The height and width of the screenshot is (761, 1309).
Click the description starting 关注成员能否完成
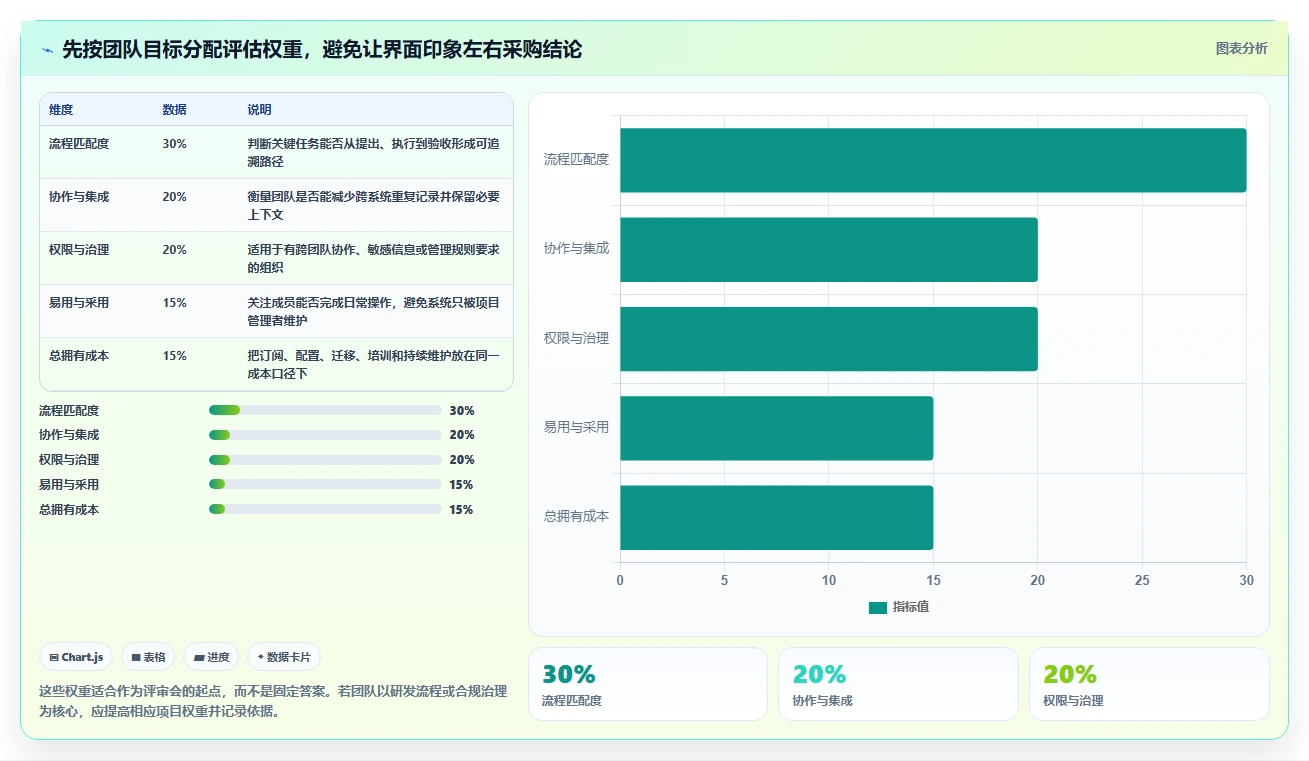tap(374, 312)
